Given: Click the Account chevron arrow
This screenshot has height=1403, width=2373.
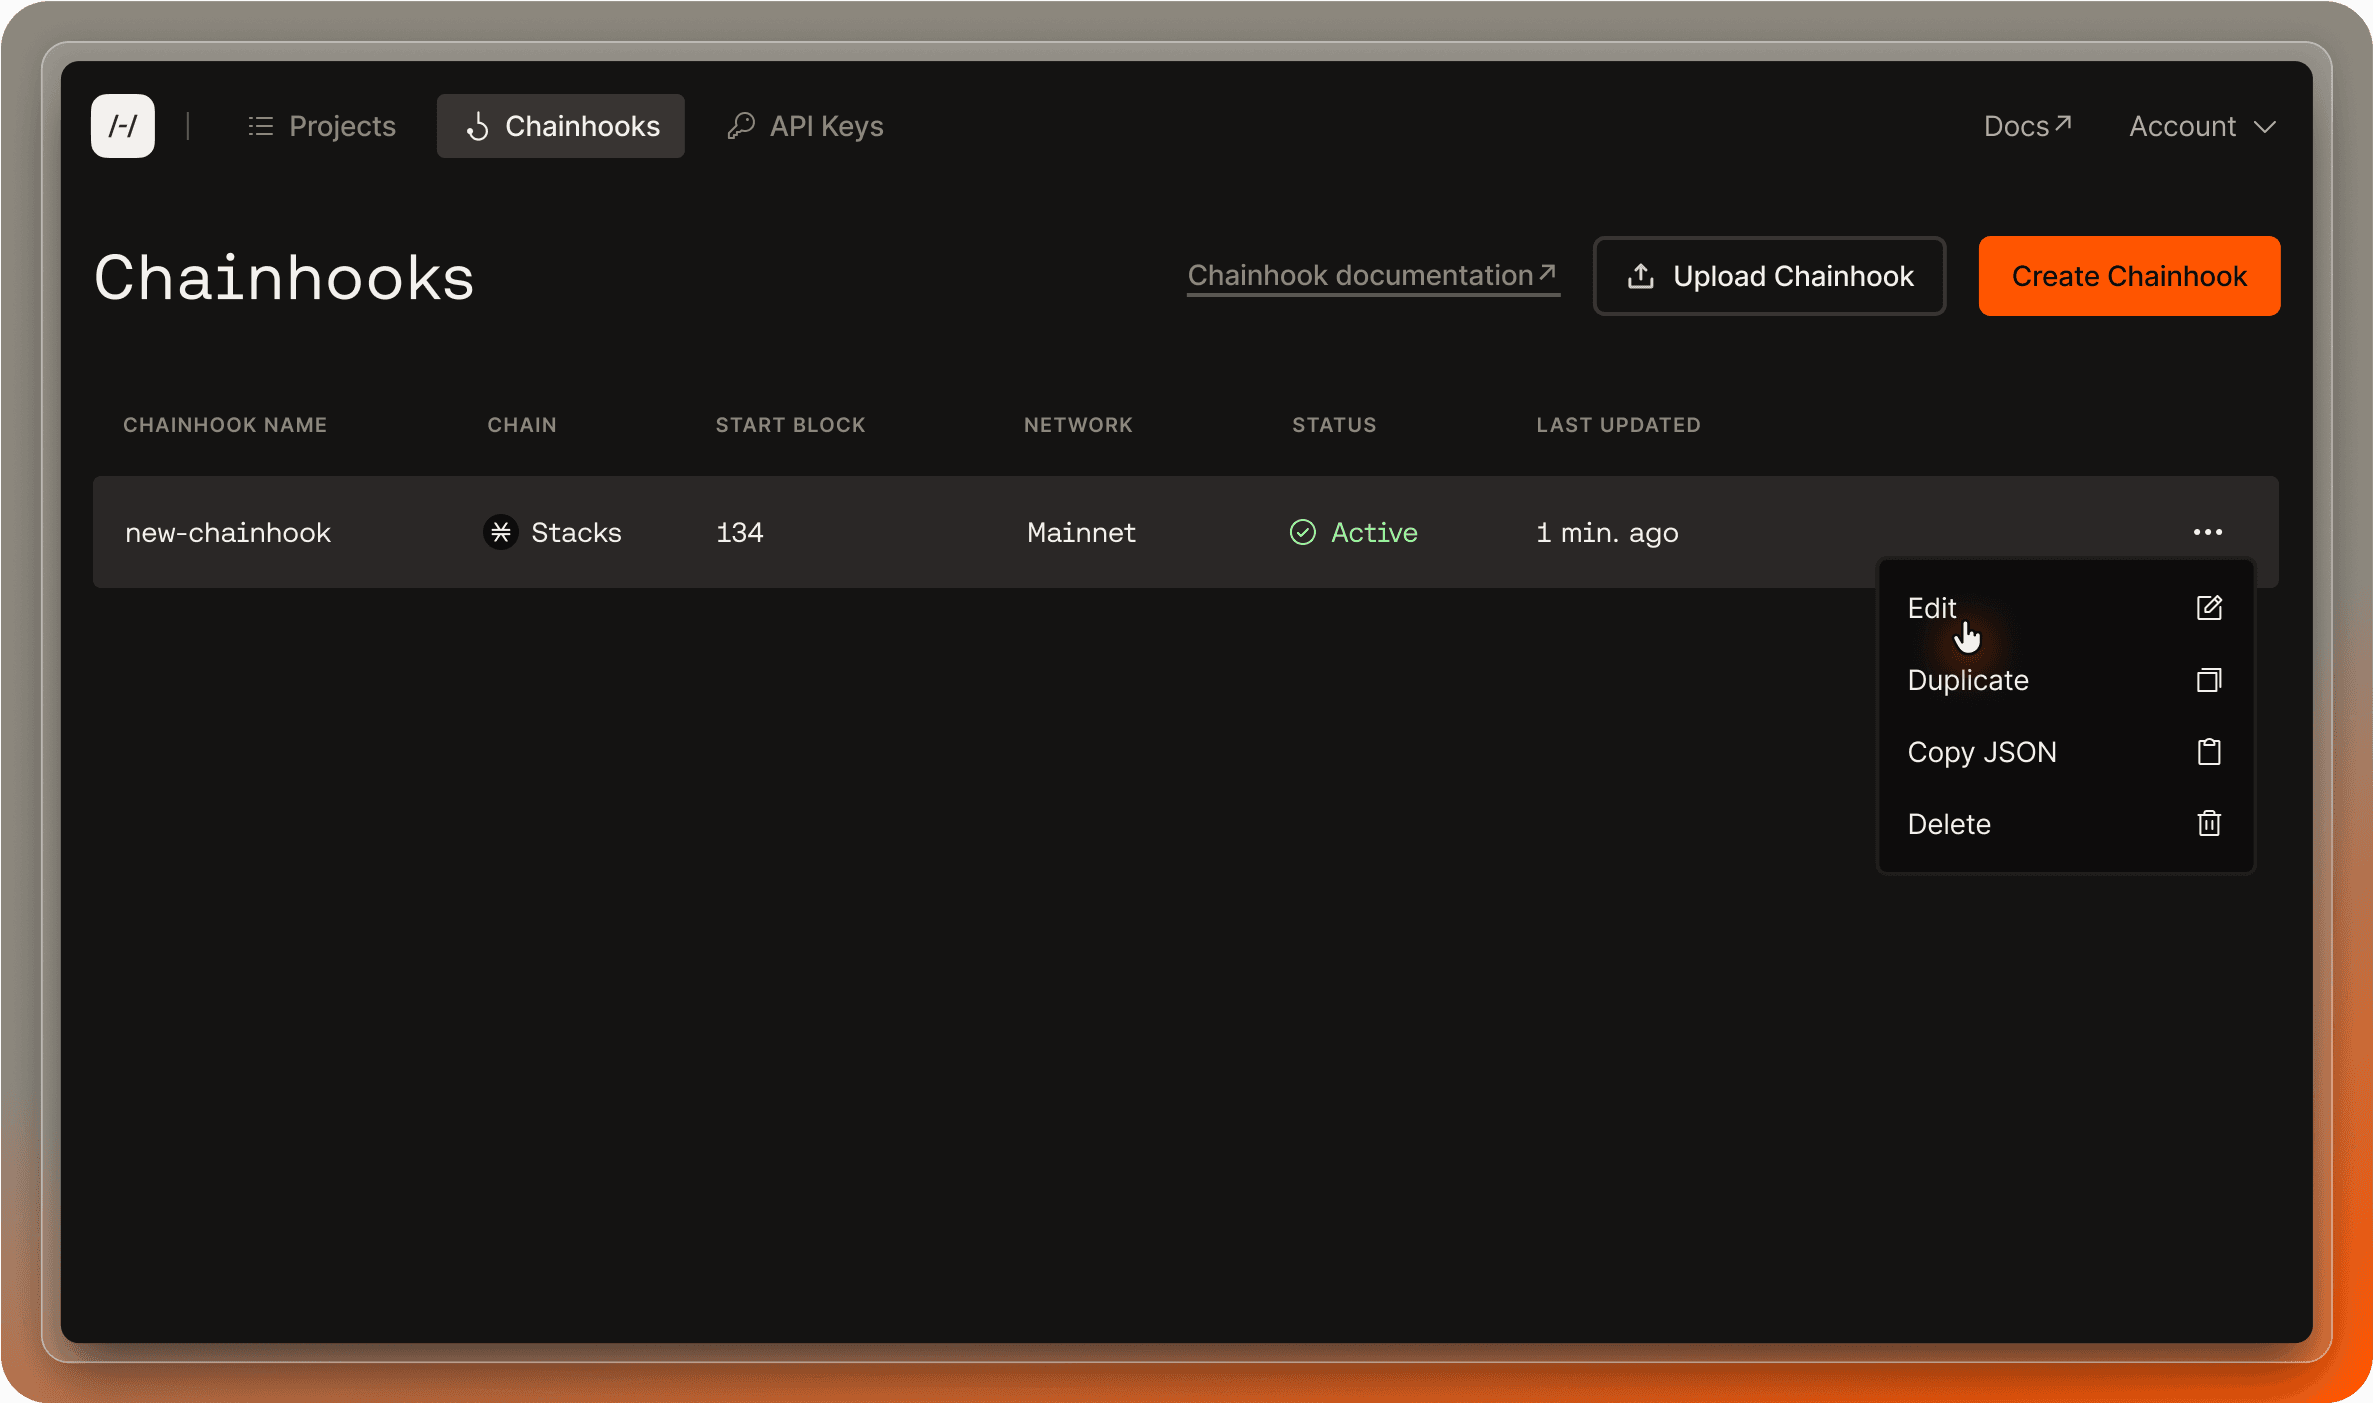Looking at the screenshot, I should coord(2265,127).
